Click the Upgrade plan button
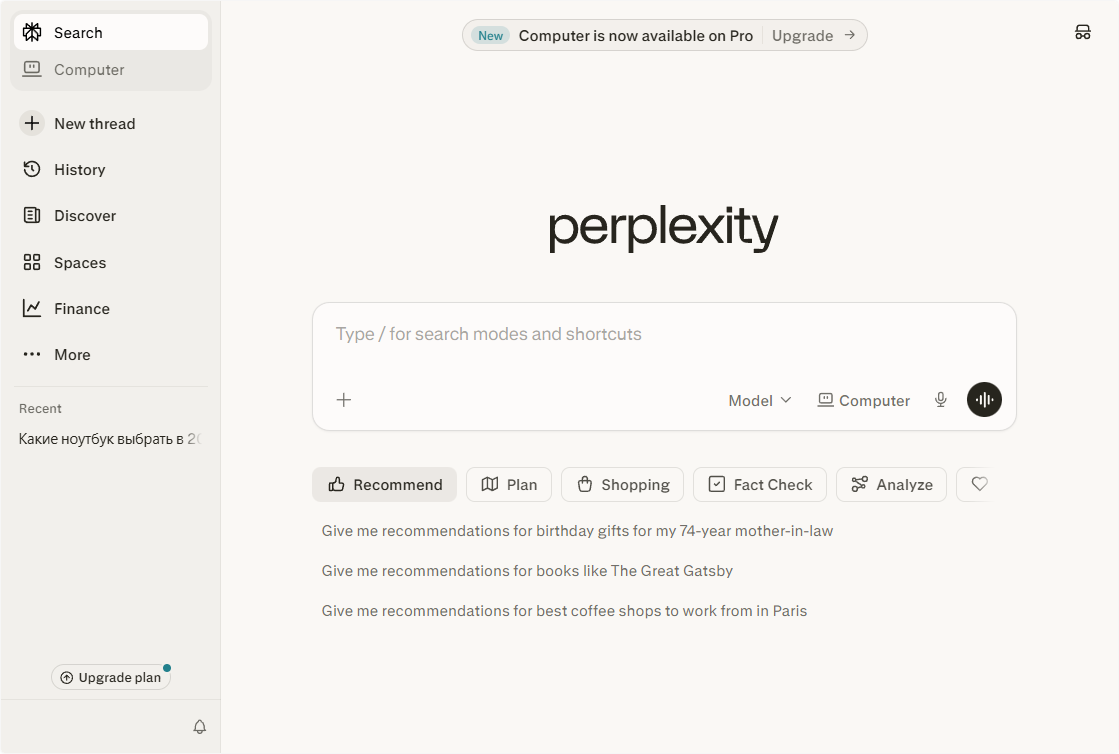 [111, 678]
